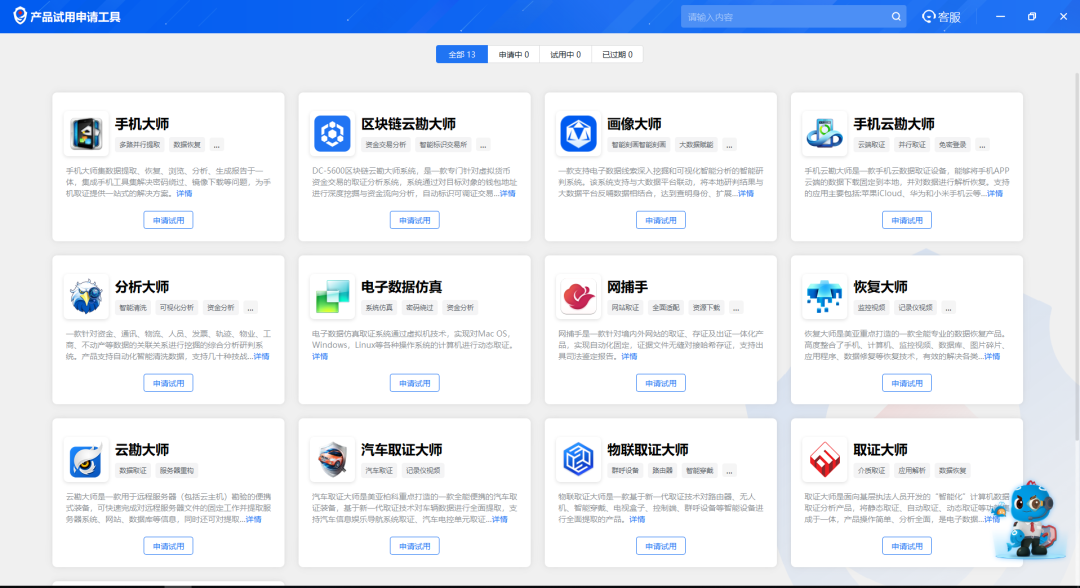This screenshot has height=588, width=1080.
Task: Open 详情 link in 恢复大师 description
Action: pos(992,357)
